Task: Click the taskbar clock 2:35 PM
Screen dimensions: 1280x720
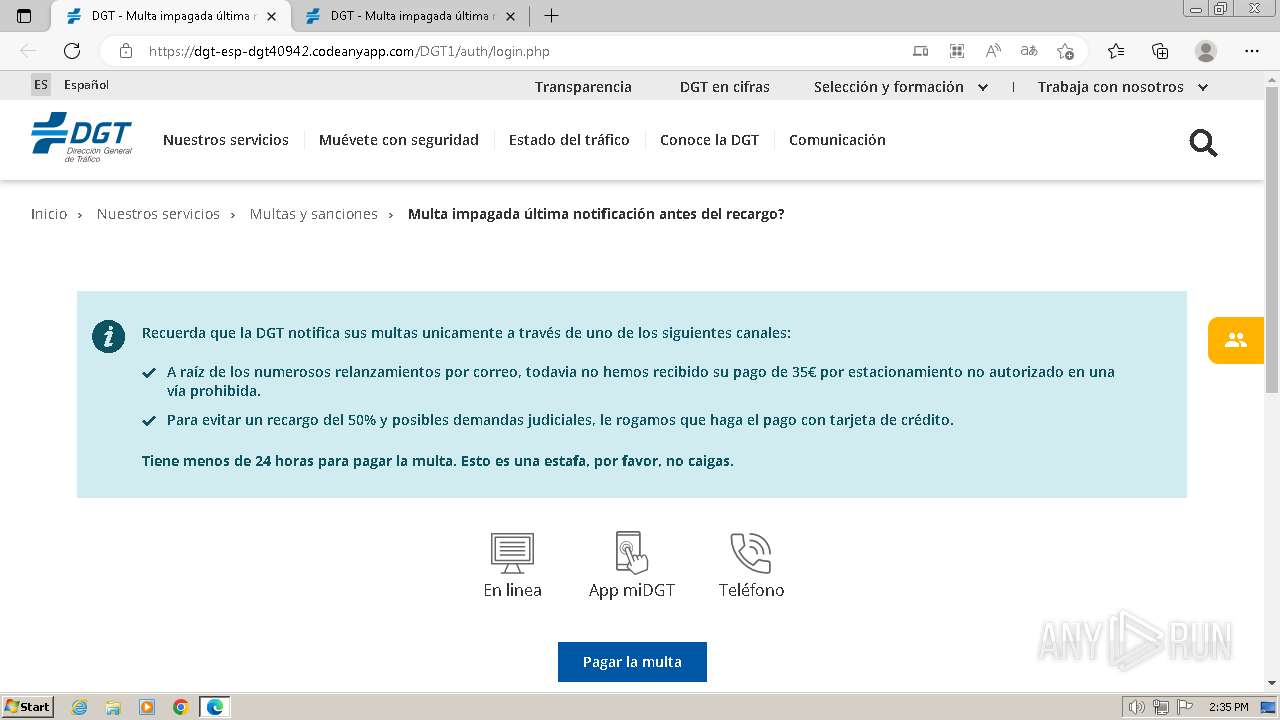Action: point(1229,707)
